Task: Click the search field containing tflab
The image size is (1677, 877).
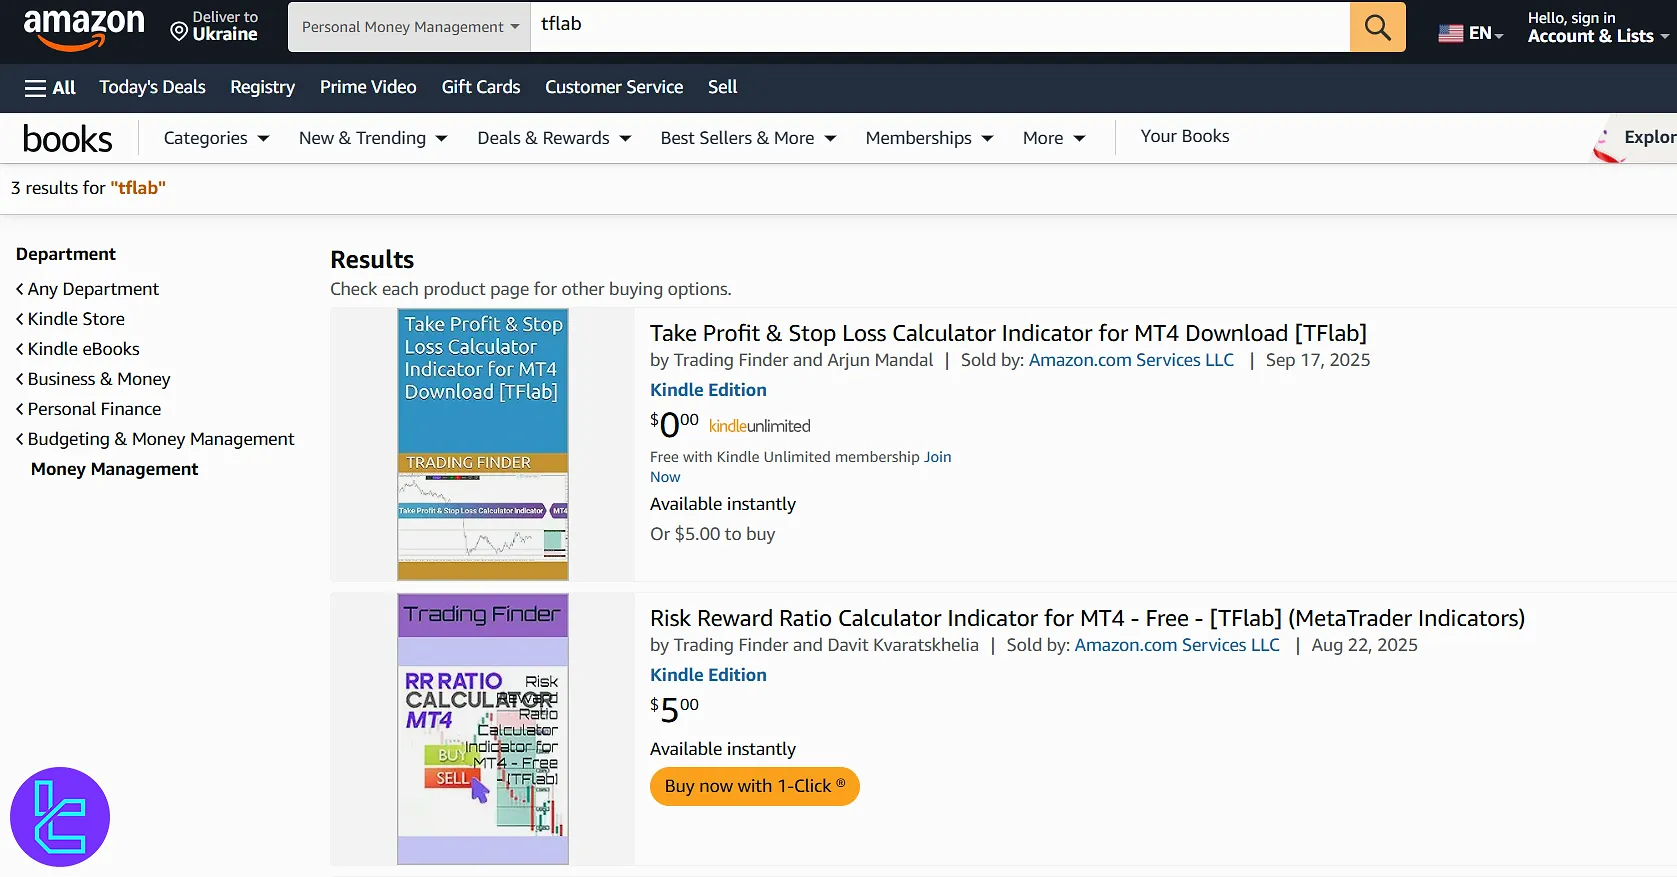Action: click(x=940, y=26)
